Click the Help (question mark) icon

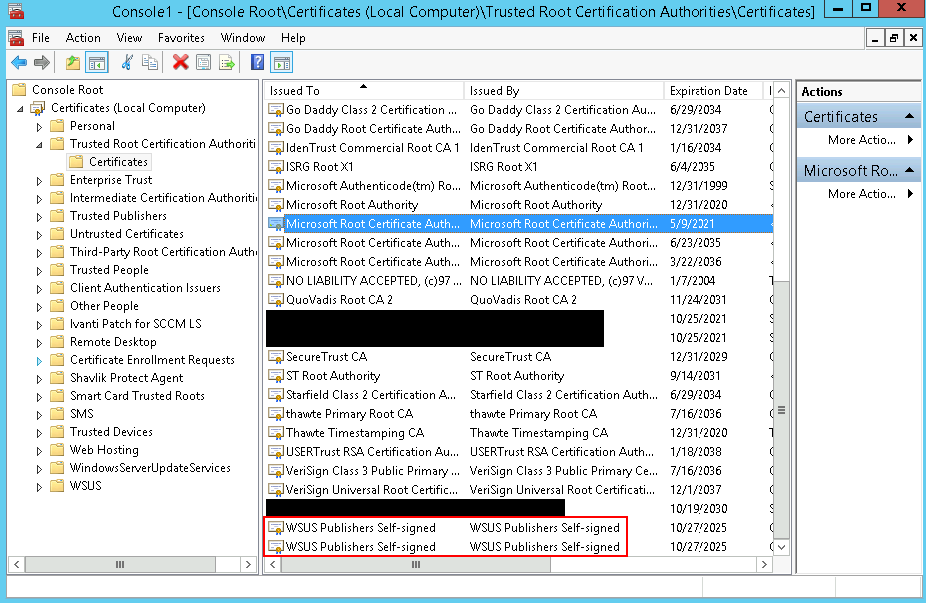pos(257,62)
